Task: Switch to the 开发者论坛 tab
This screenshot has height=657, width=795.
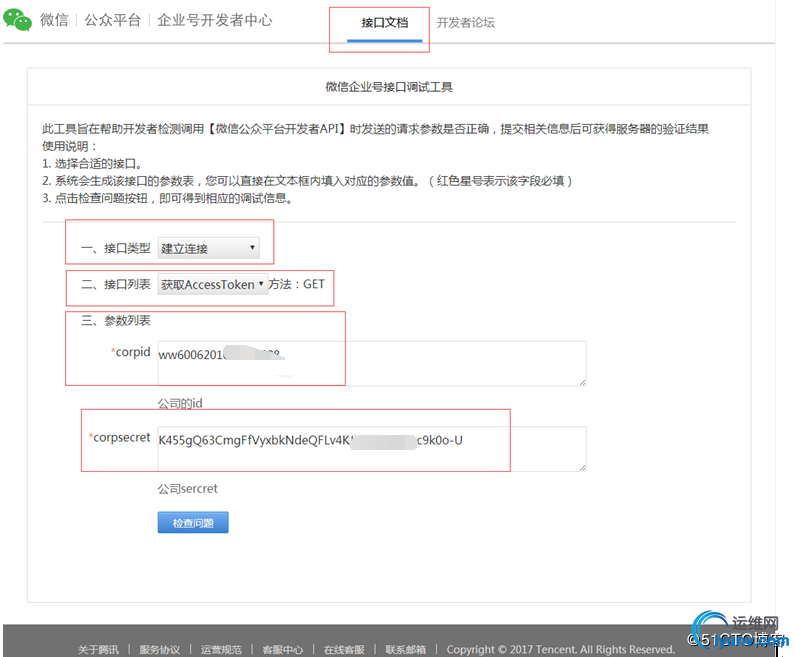Action: pyautogui.click(x=465, y=23)
